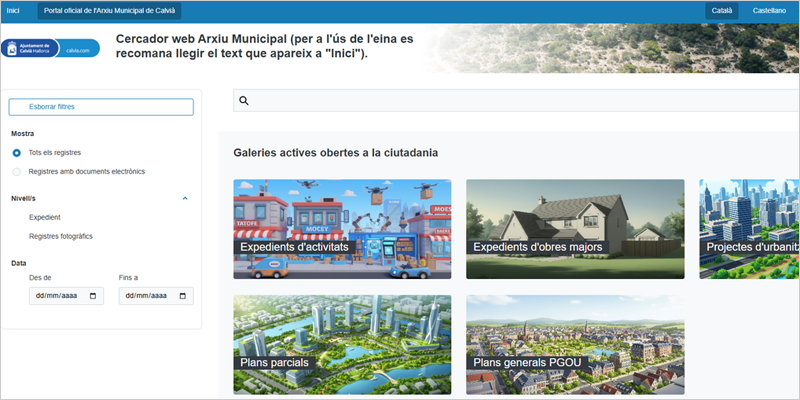Open calendar picker in Fins a field
This screenshot has height=400, width=800.
(x=183, y=296)
